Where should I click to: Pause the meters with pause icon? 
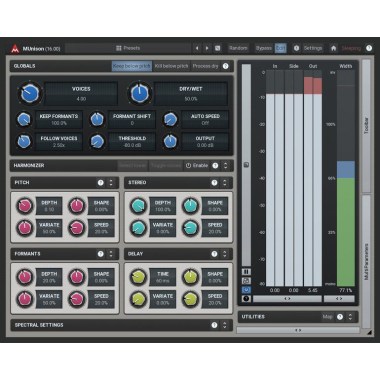pyautogui.click(x=246, y=272)
